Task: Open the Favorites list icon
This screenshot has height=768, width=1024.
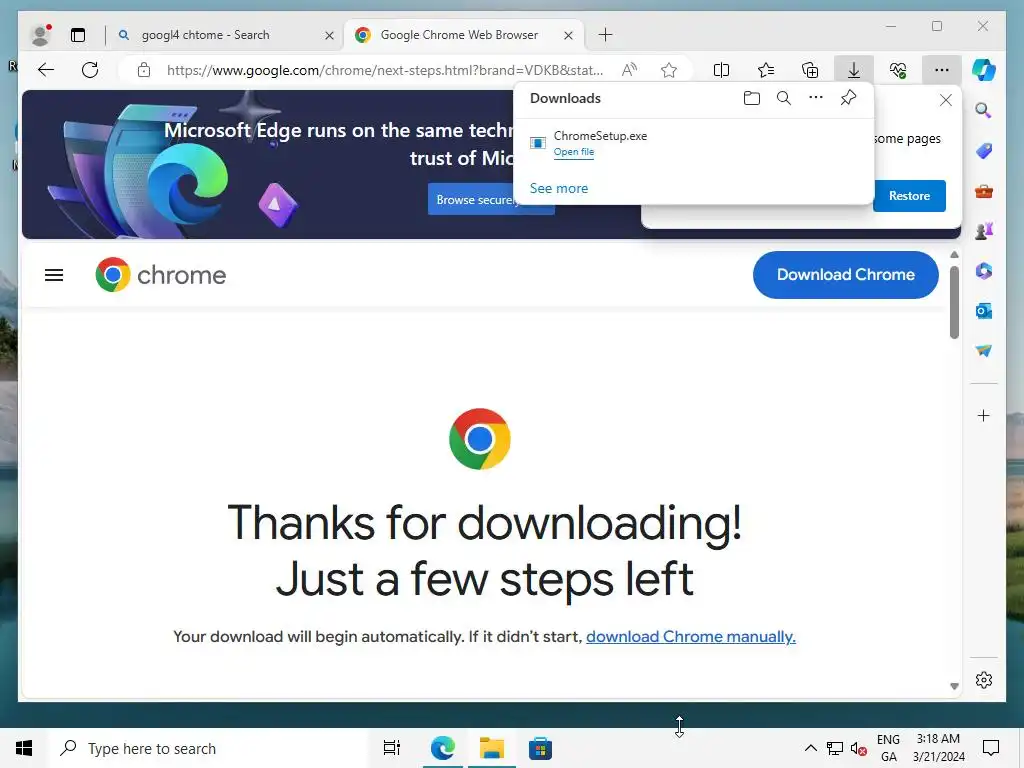Action: (765, 70)
